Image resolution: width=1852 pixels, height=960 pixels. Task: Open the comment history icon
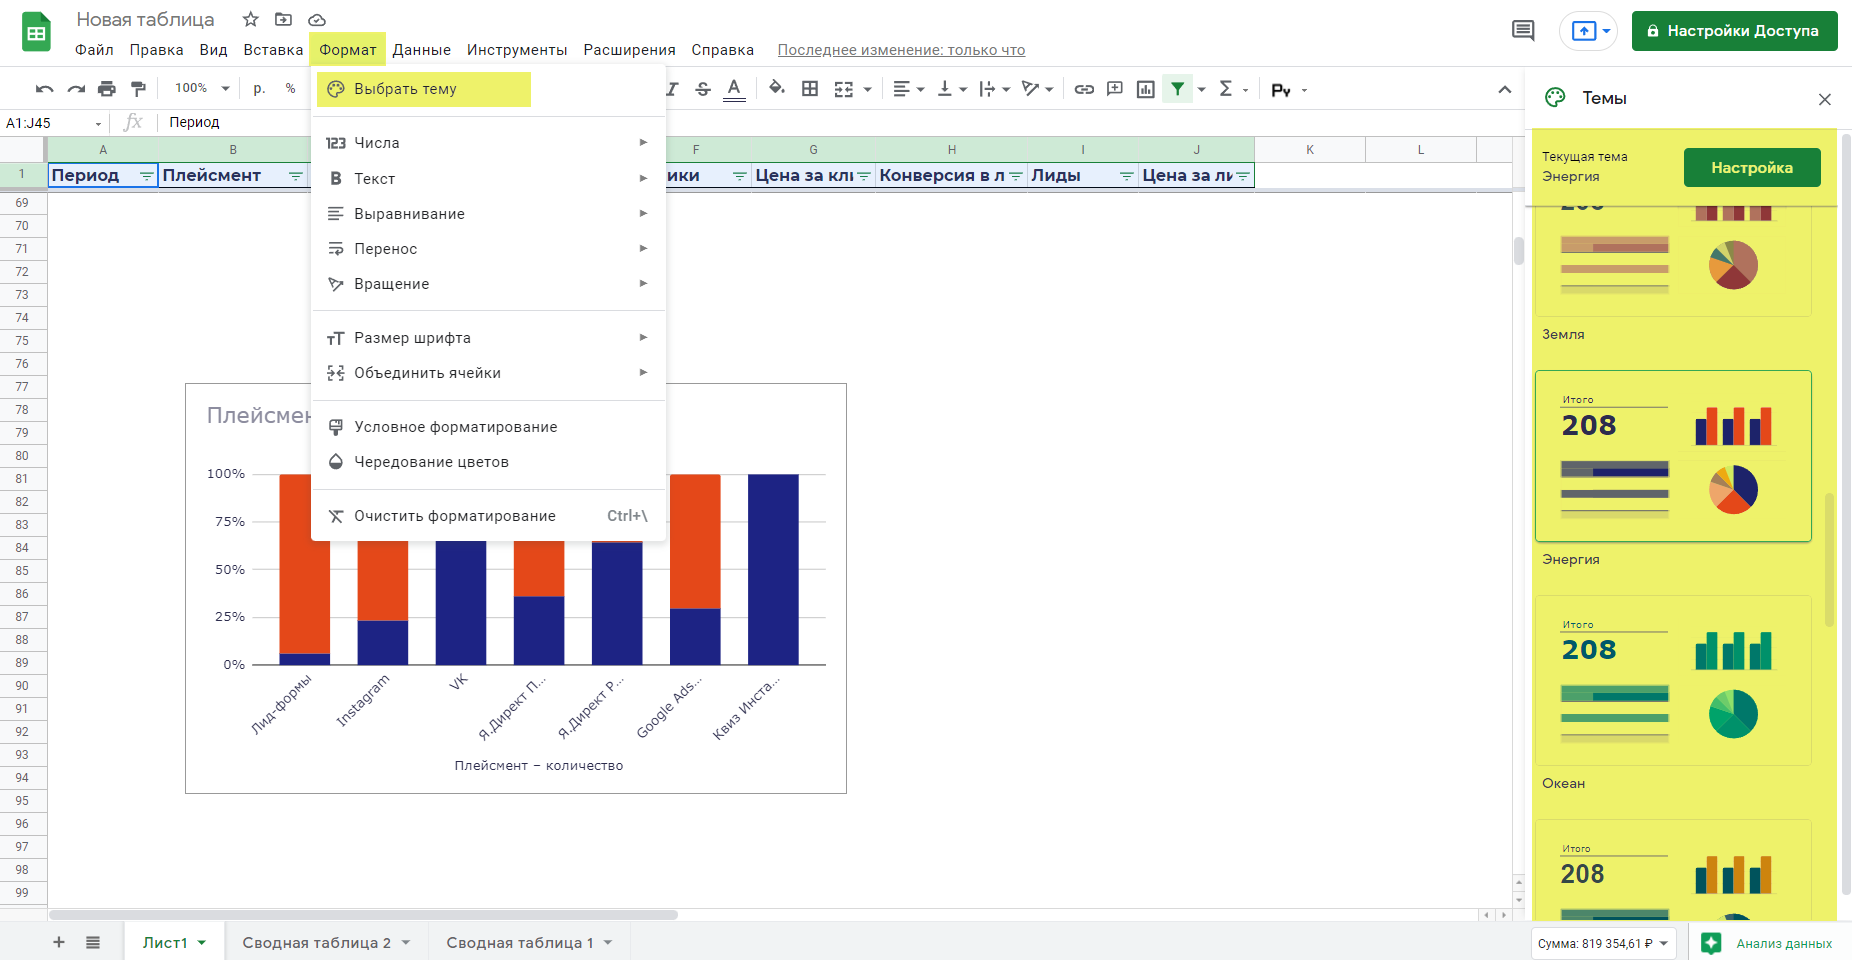1523,31
